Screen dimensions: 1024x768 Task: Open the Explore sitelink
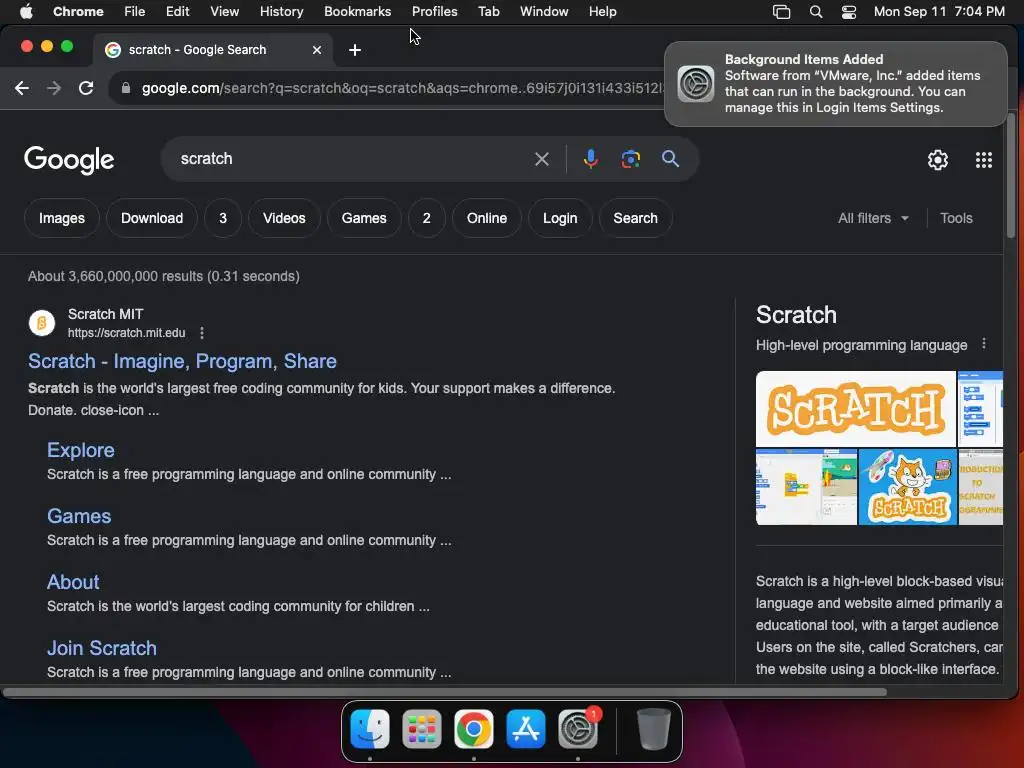pos(80,450)
